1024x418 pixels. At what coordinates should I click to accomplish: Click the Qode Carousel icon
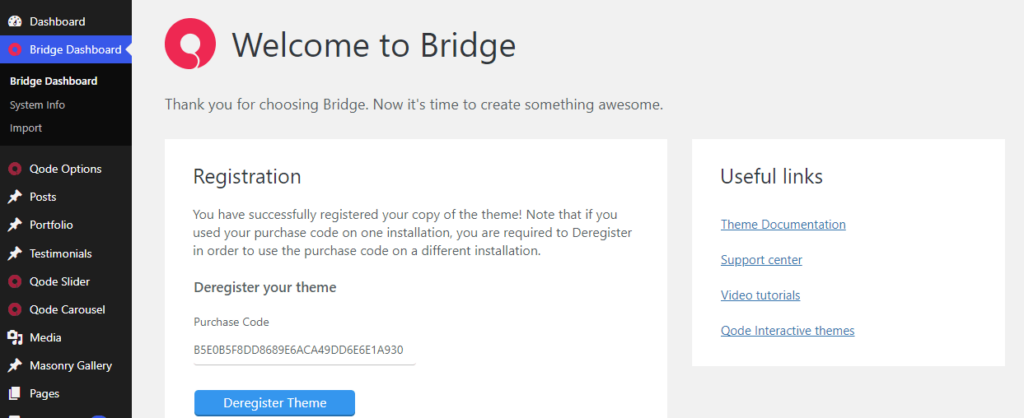14,310
